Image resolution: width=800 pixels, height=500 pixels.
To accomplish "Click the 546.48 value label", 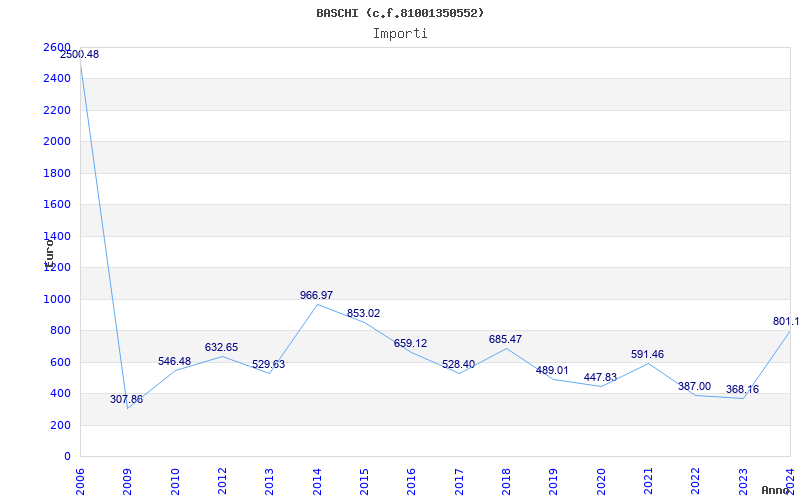I will (174, 361).
